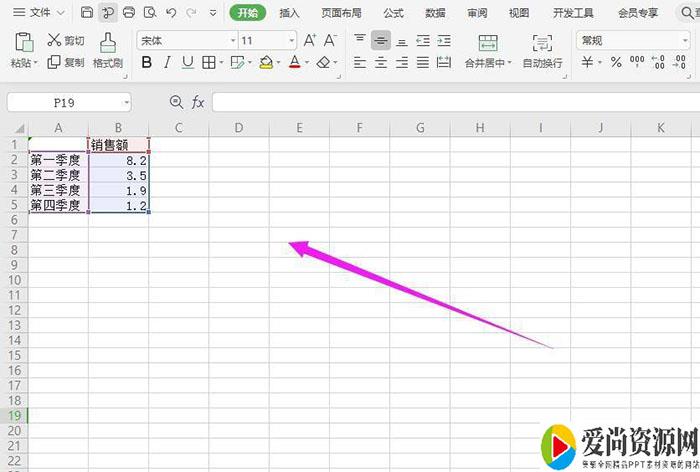Viewport: 700px width, 472px height.
Task: Increase font size with A+ icon
Action: pos(309,41)
